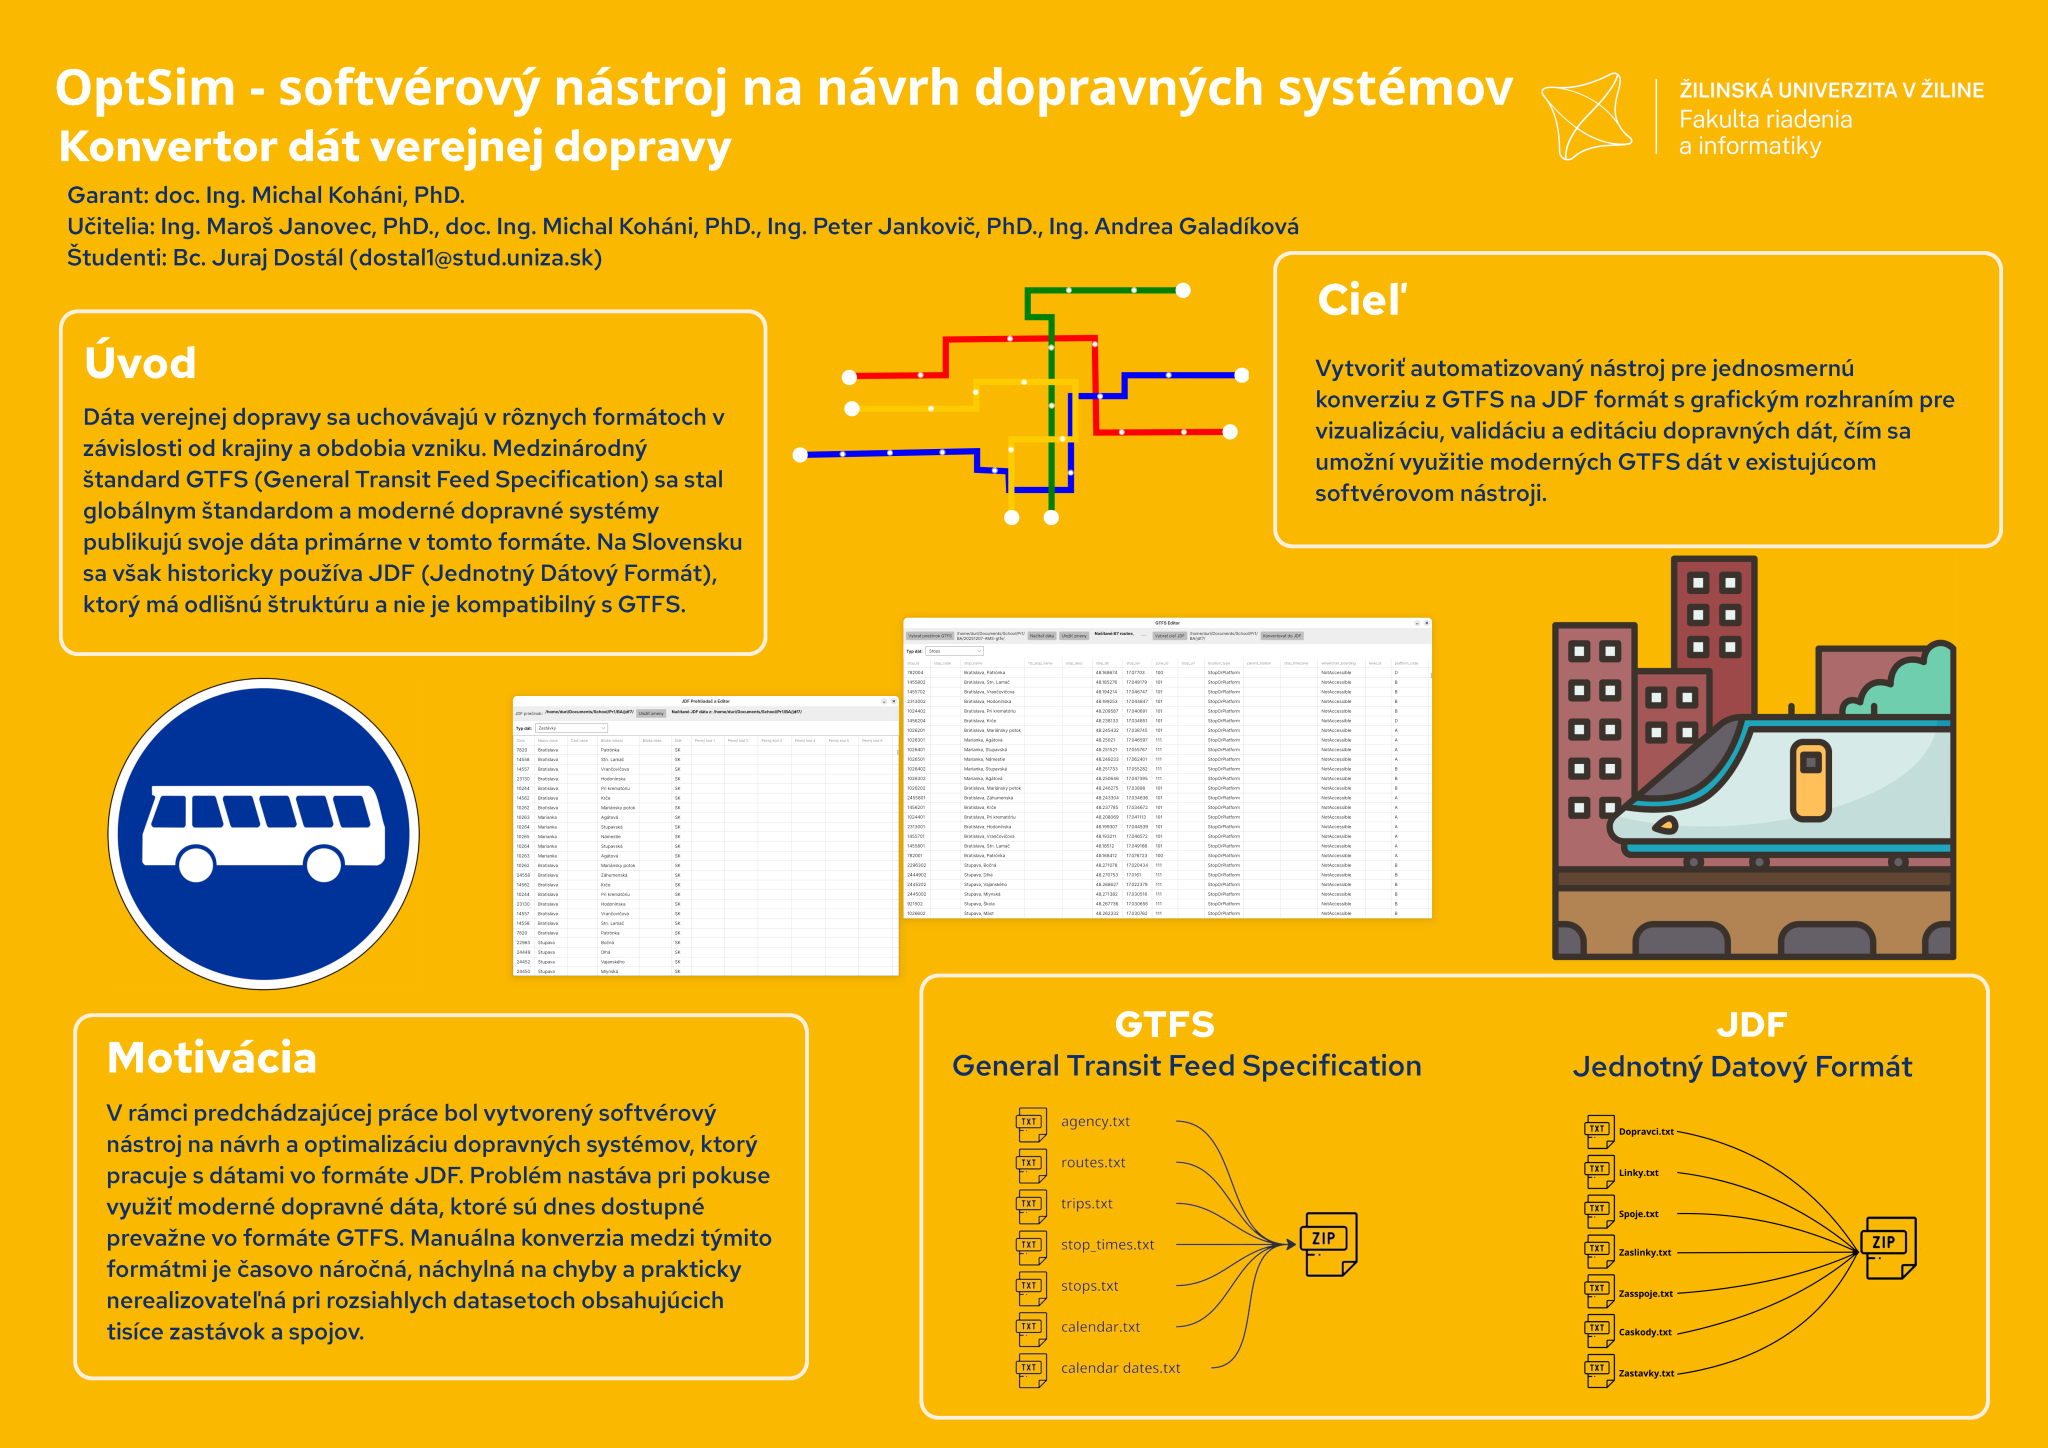Click the dostal1@stud.uniza.sk email address
This screenshot has height=1448, width=2048.
476,258
